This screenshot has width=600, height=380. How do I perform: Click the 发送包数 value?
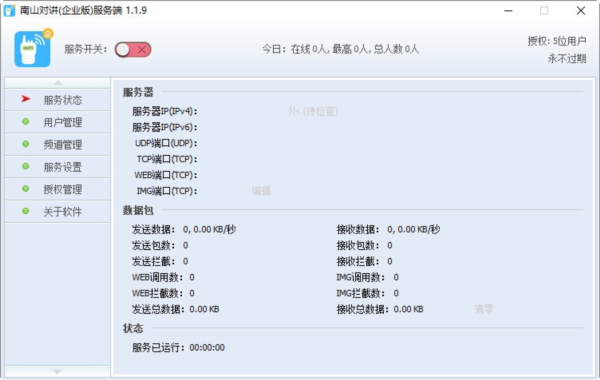pyautogui.click(x=186, y=245)
